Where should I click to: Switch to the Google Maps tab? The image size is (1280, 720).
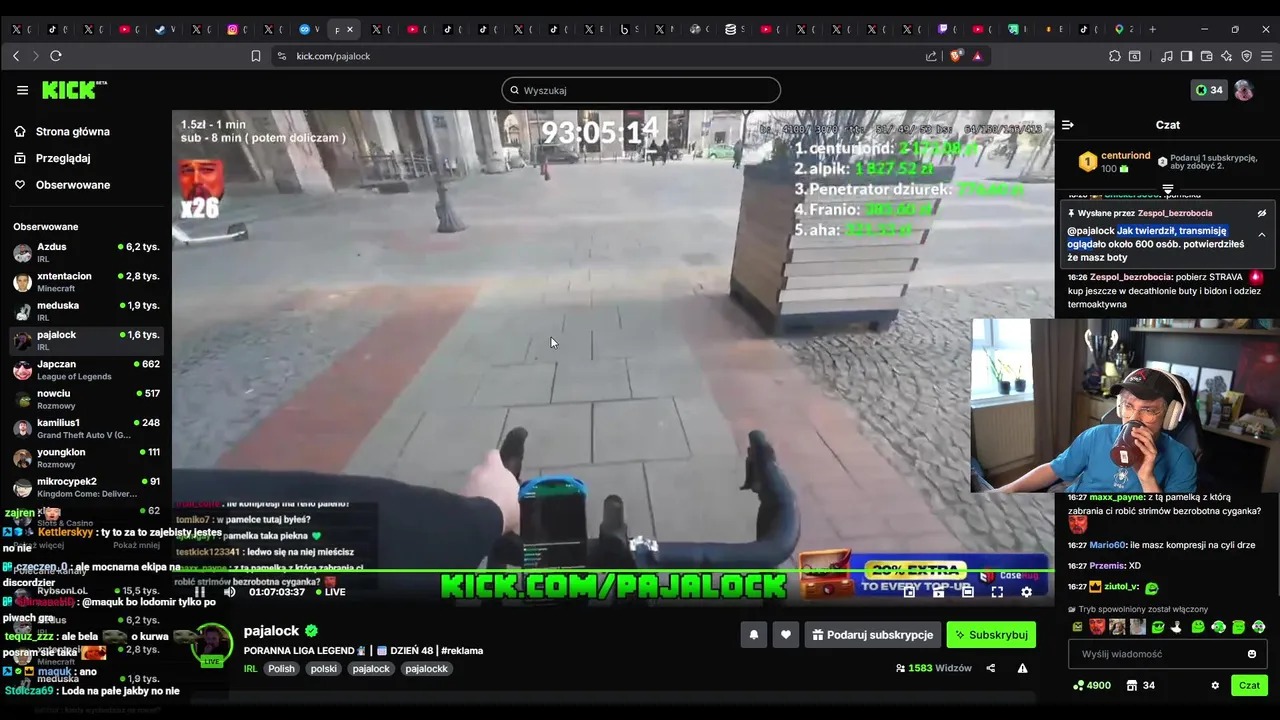point(1123,29)
